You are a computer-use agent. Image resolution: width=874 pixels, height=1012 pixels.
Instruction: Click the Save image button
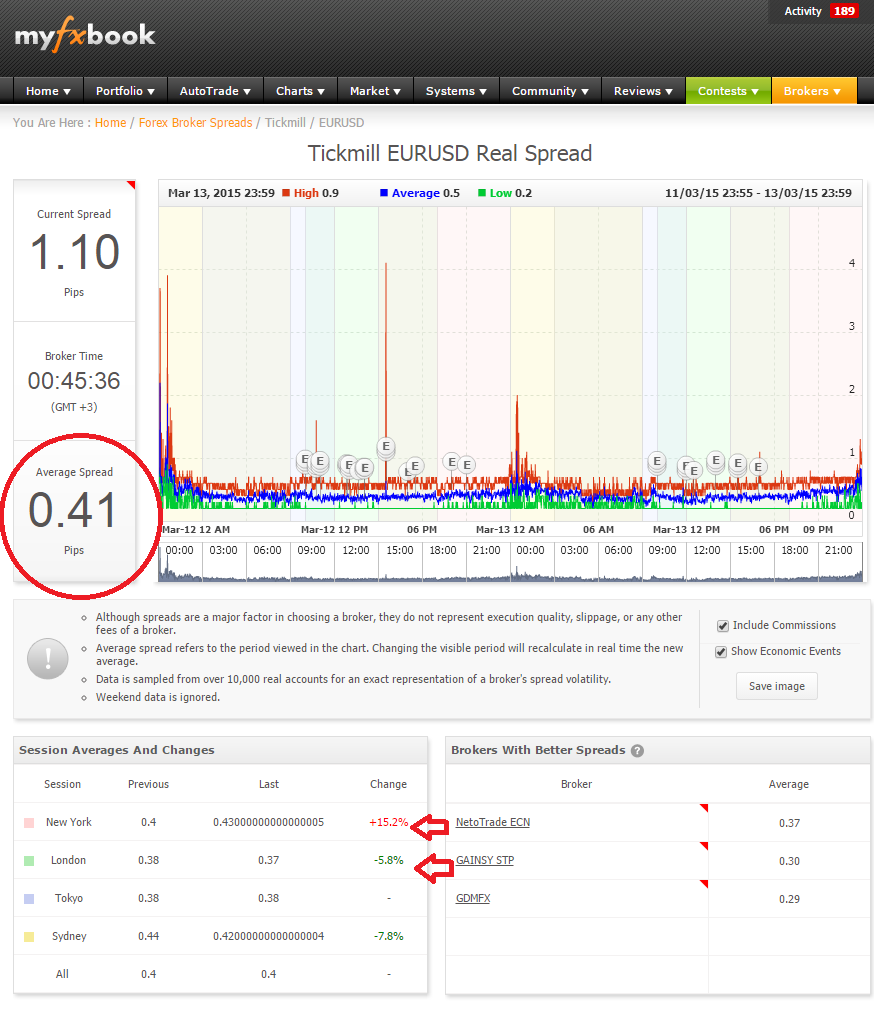777,686
